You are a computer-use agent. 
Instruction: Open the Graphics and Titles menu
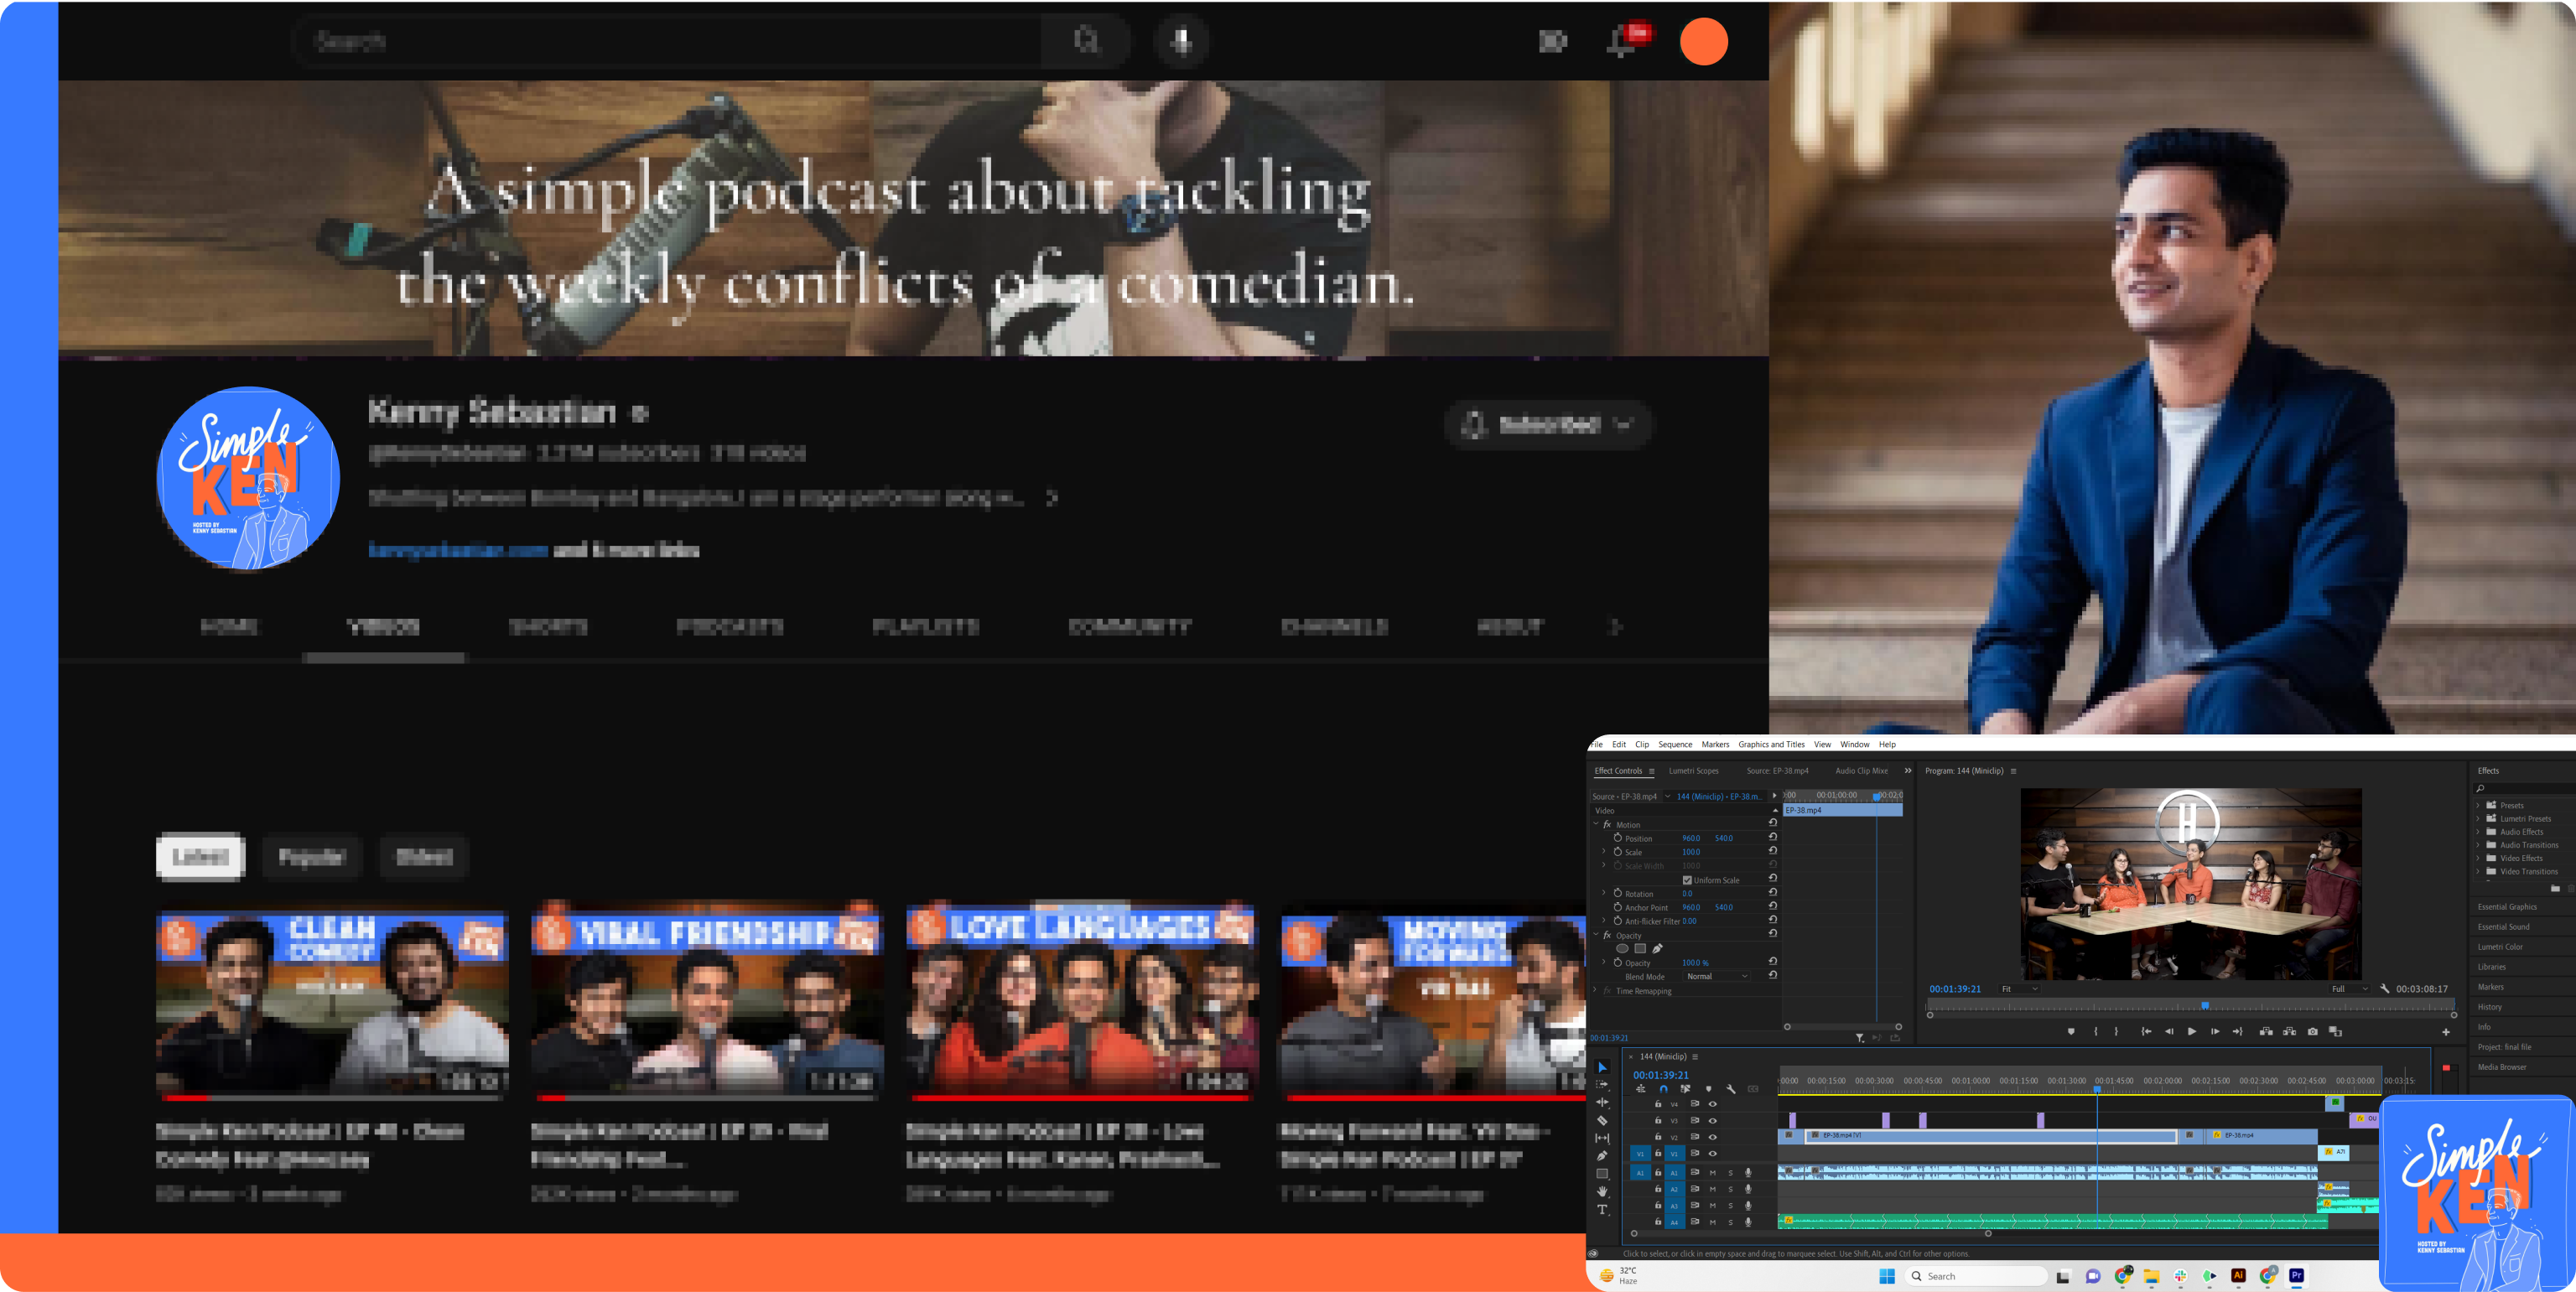pyautogui.click(x=1771, y=744)
